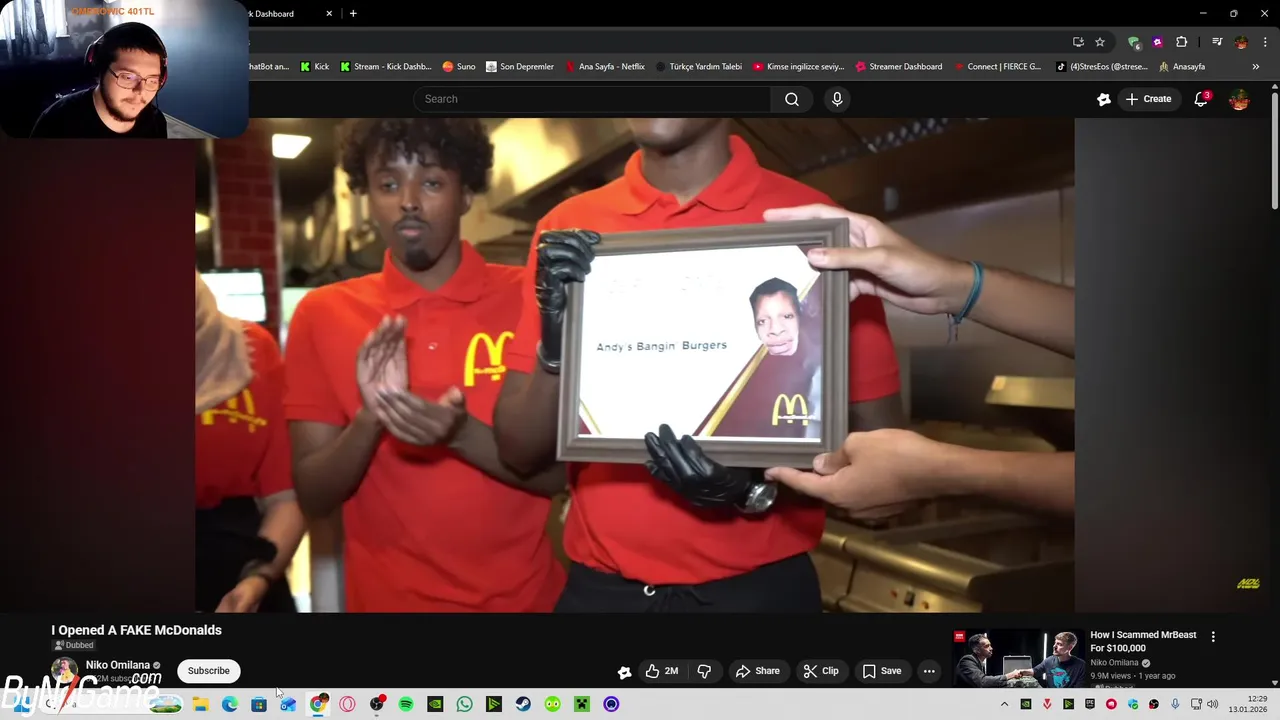Open OBS Studio from taskbar
This screenshot has width=1280, height=720.
[376, 705]
